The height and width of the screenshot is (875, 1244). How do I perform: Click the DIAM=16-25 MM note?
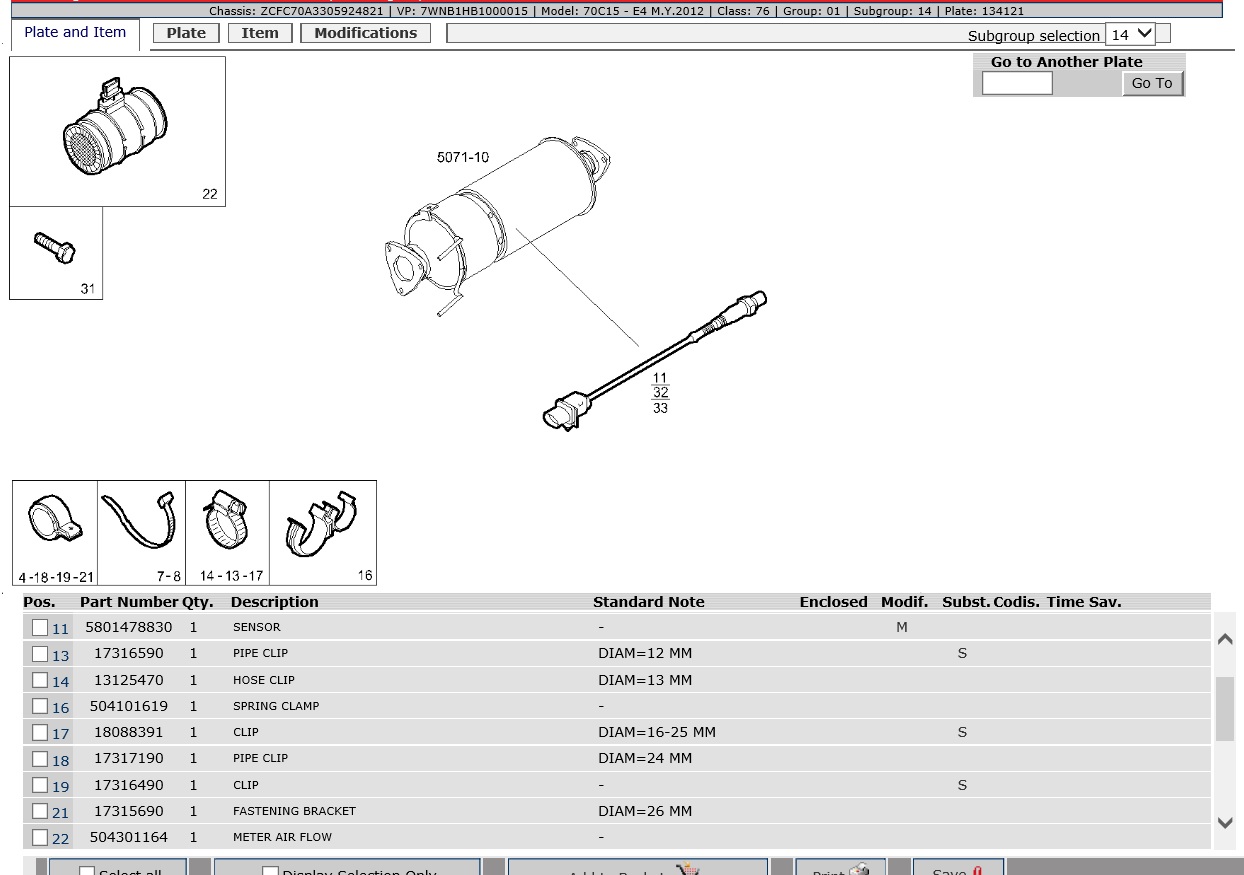pyautogui.click(x=657, y=732)
